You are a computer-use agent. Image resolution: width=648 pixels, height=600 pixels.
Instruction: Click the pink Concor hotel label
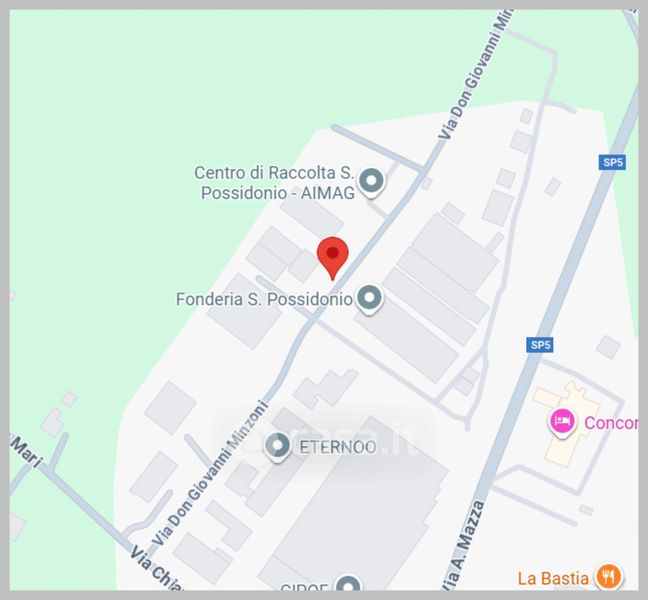(x=611, y=423)
